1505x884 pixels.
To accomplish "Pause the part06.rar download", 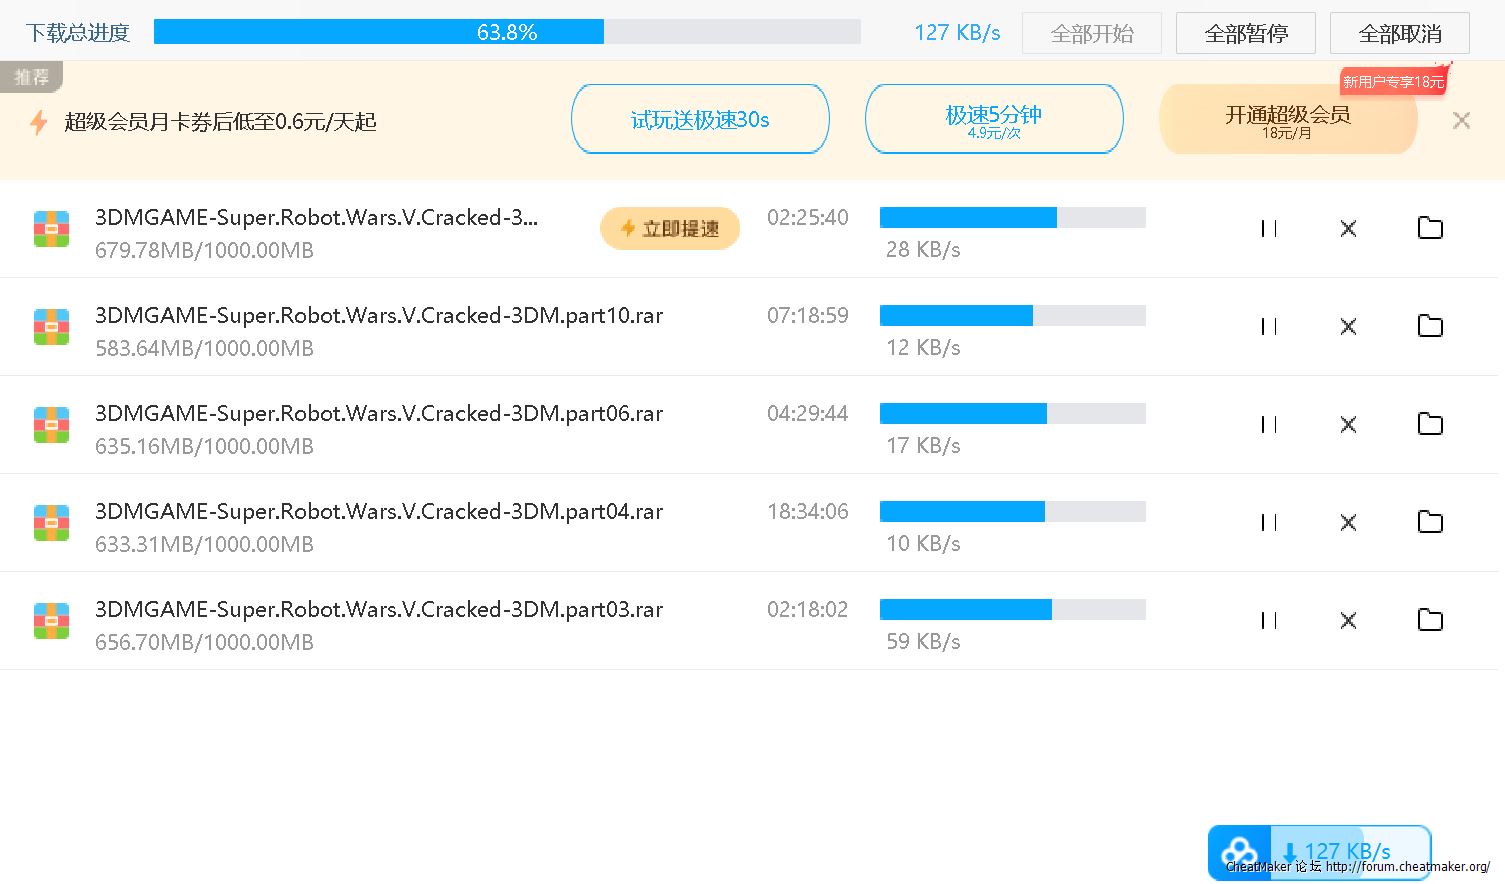I will [x=1269, y=425].
